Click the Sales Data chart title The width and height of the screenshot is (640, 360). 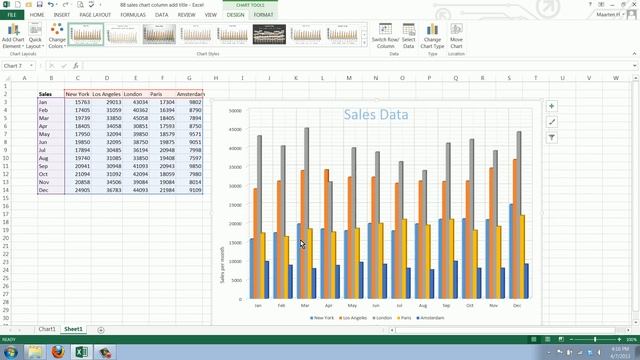[x=376, y=114]
